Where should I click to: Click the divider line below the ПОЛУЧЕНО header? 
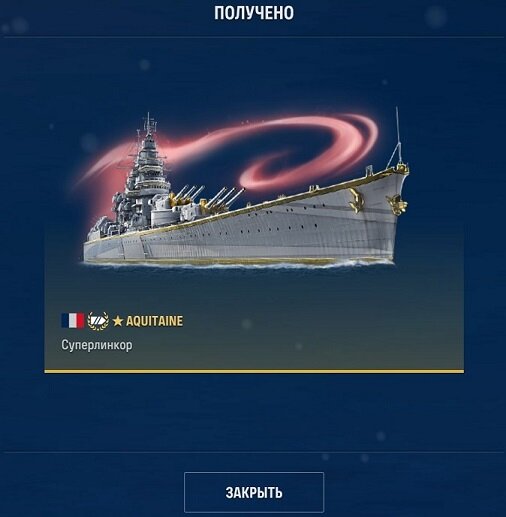(253, 37)
